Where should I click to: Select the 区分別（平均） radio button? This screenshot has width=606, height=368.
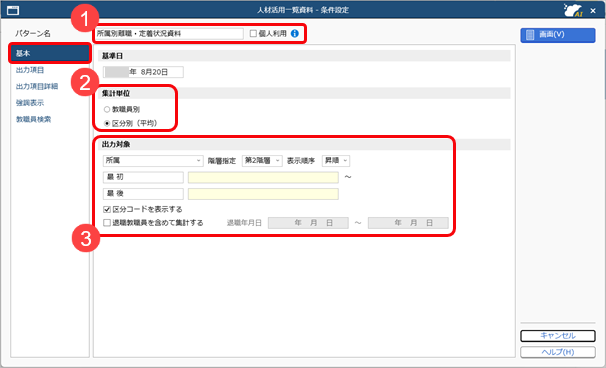(107, 124)
